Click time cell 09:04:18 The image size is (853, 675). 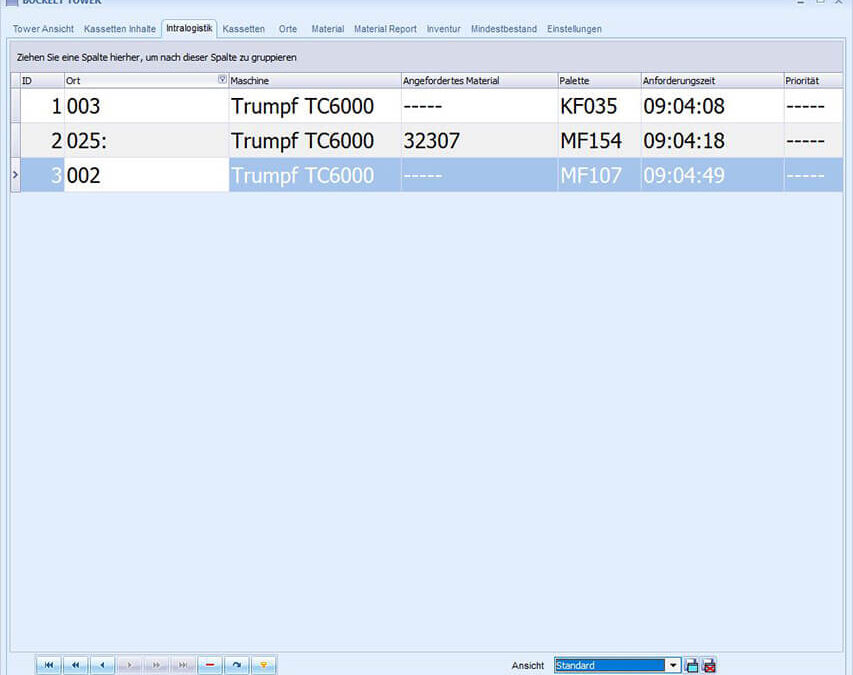tap(713, 140)
